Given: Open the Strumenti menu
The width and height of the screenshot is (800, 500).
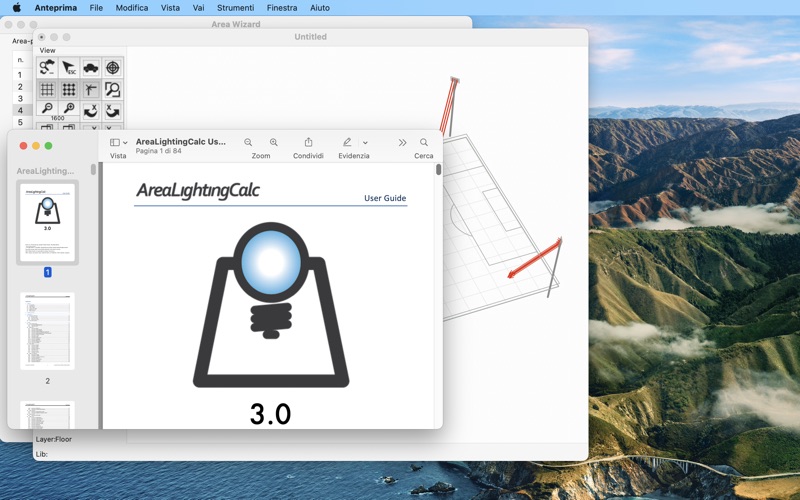Looking at the screenshot, I should point(235,8).
